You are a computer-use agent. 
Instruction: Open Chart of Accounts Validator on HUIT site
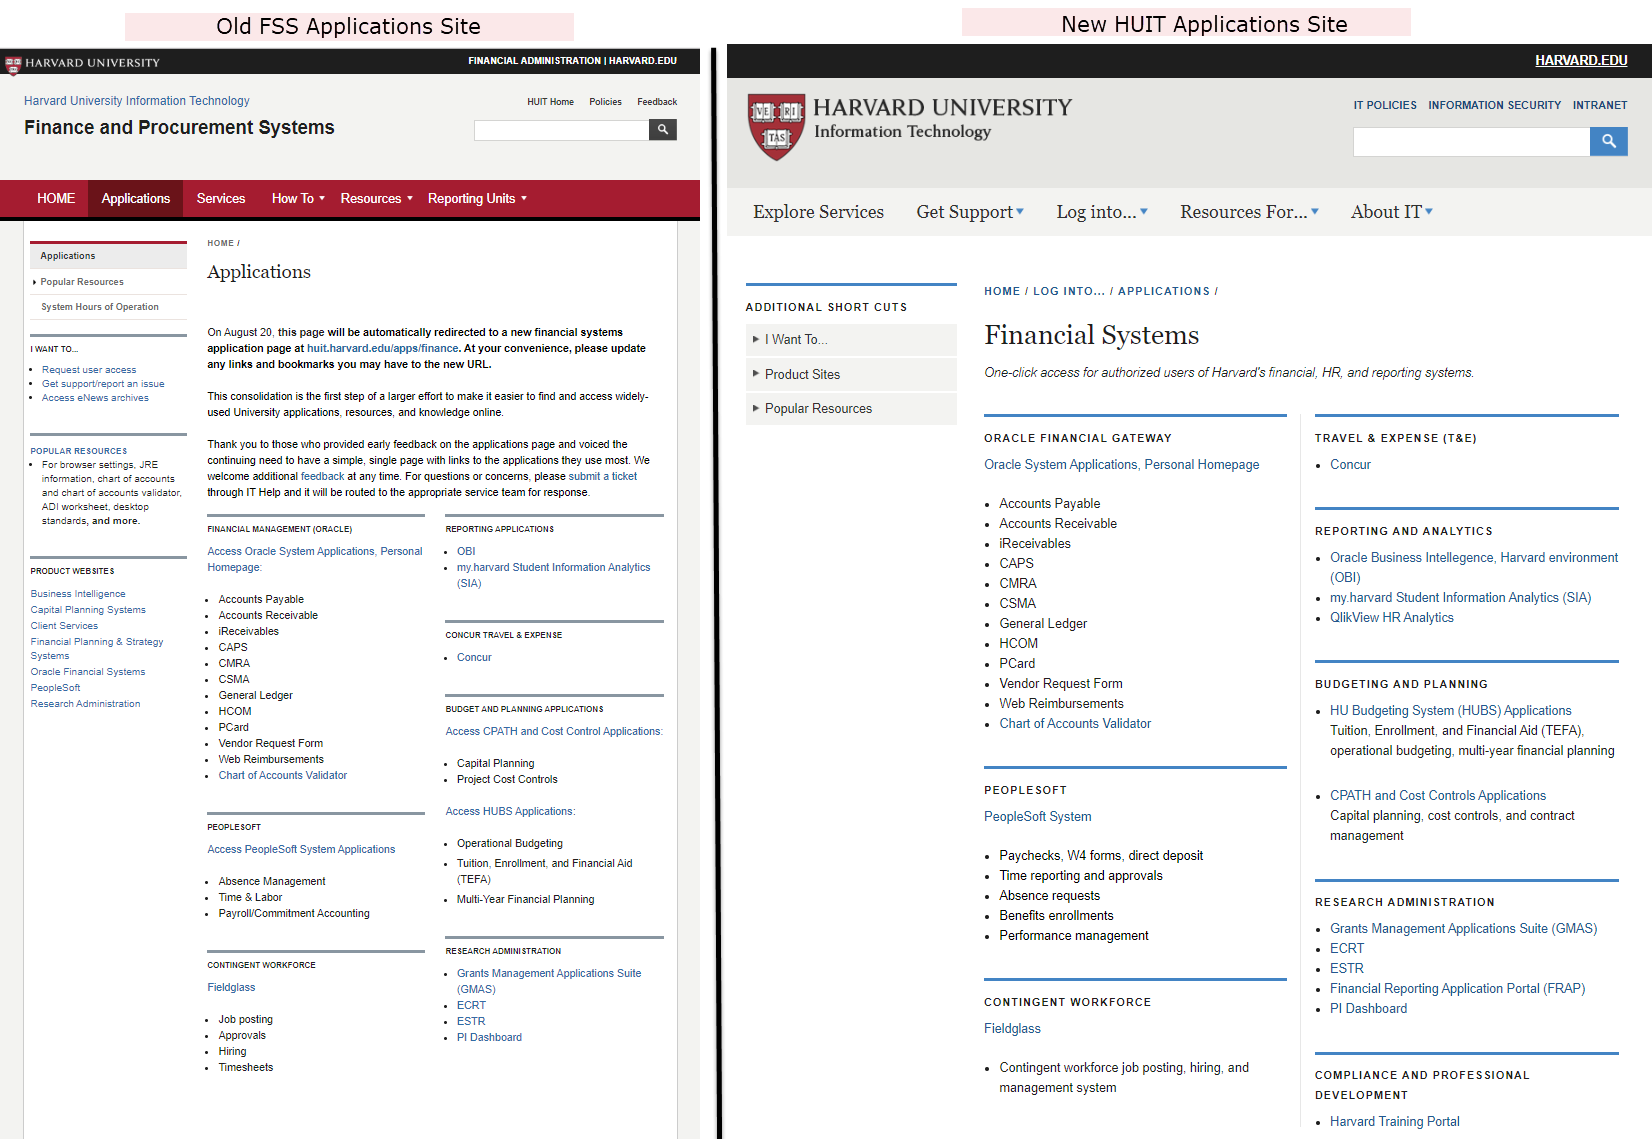tap(1075, 724)
